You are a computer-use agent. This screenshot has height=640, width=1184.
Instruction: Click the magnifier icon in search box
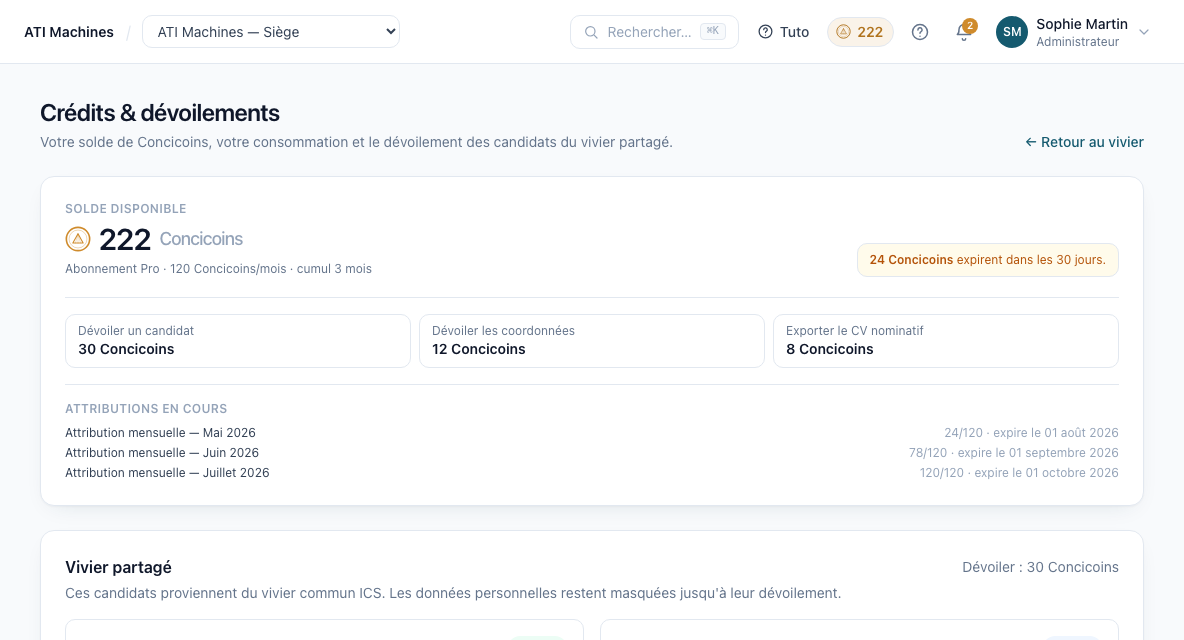591,32
